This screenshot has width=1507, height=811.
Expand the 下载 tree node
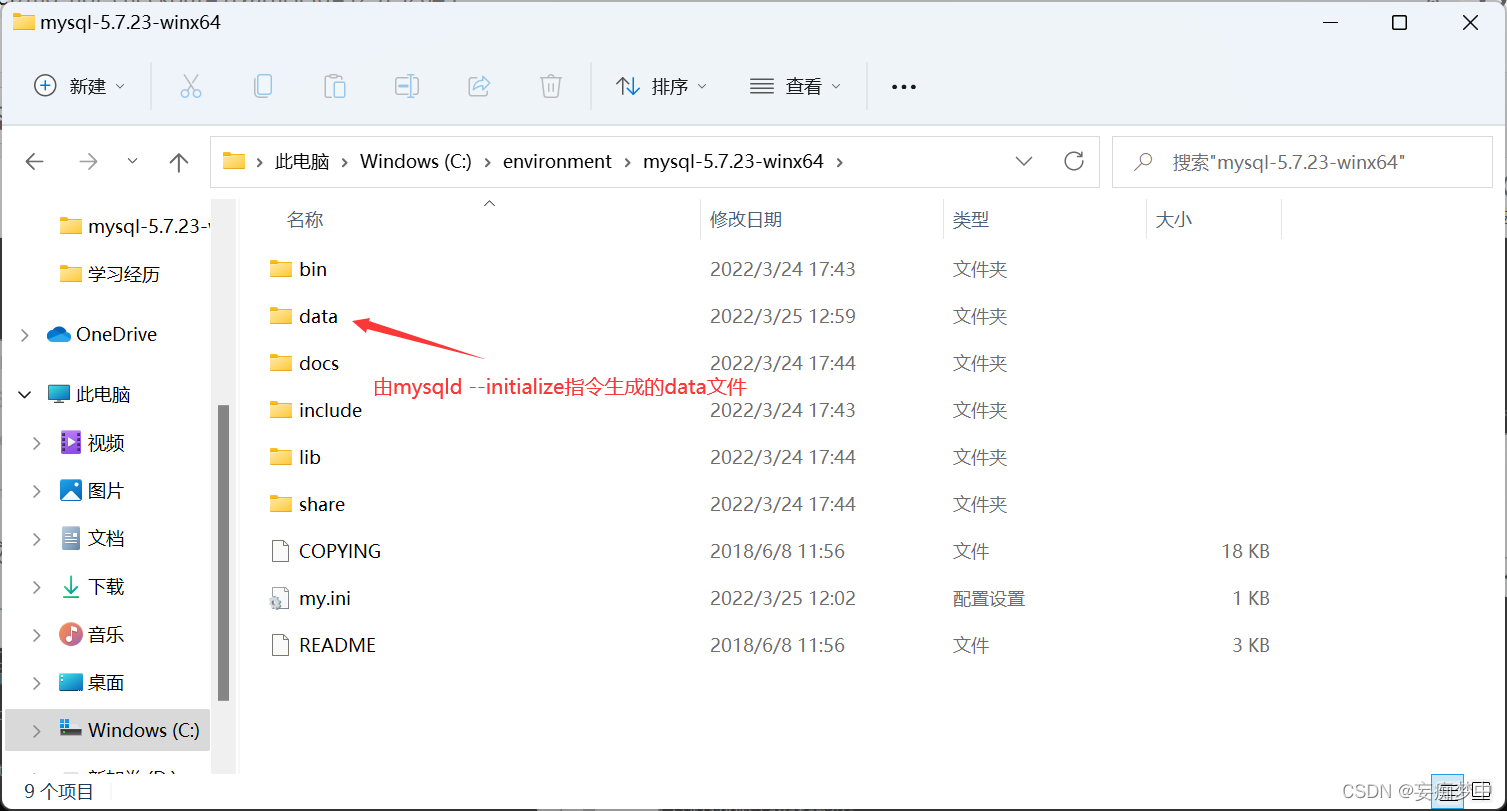click(x=37, y=587)
